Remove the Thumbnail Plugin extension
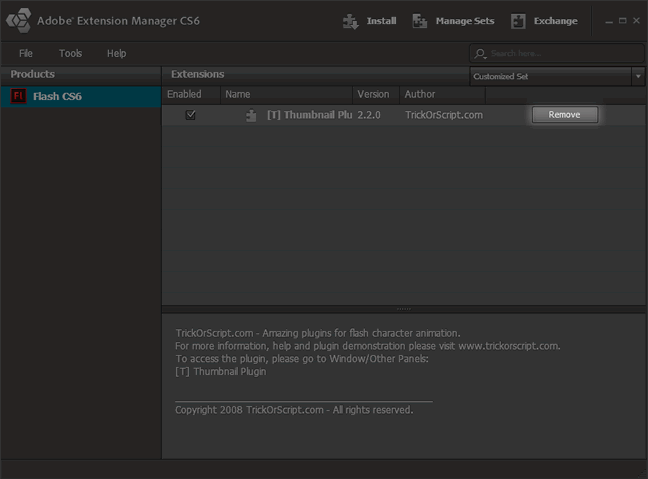Viewport: 648px width, 479px height. click(565, 114)
